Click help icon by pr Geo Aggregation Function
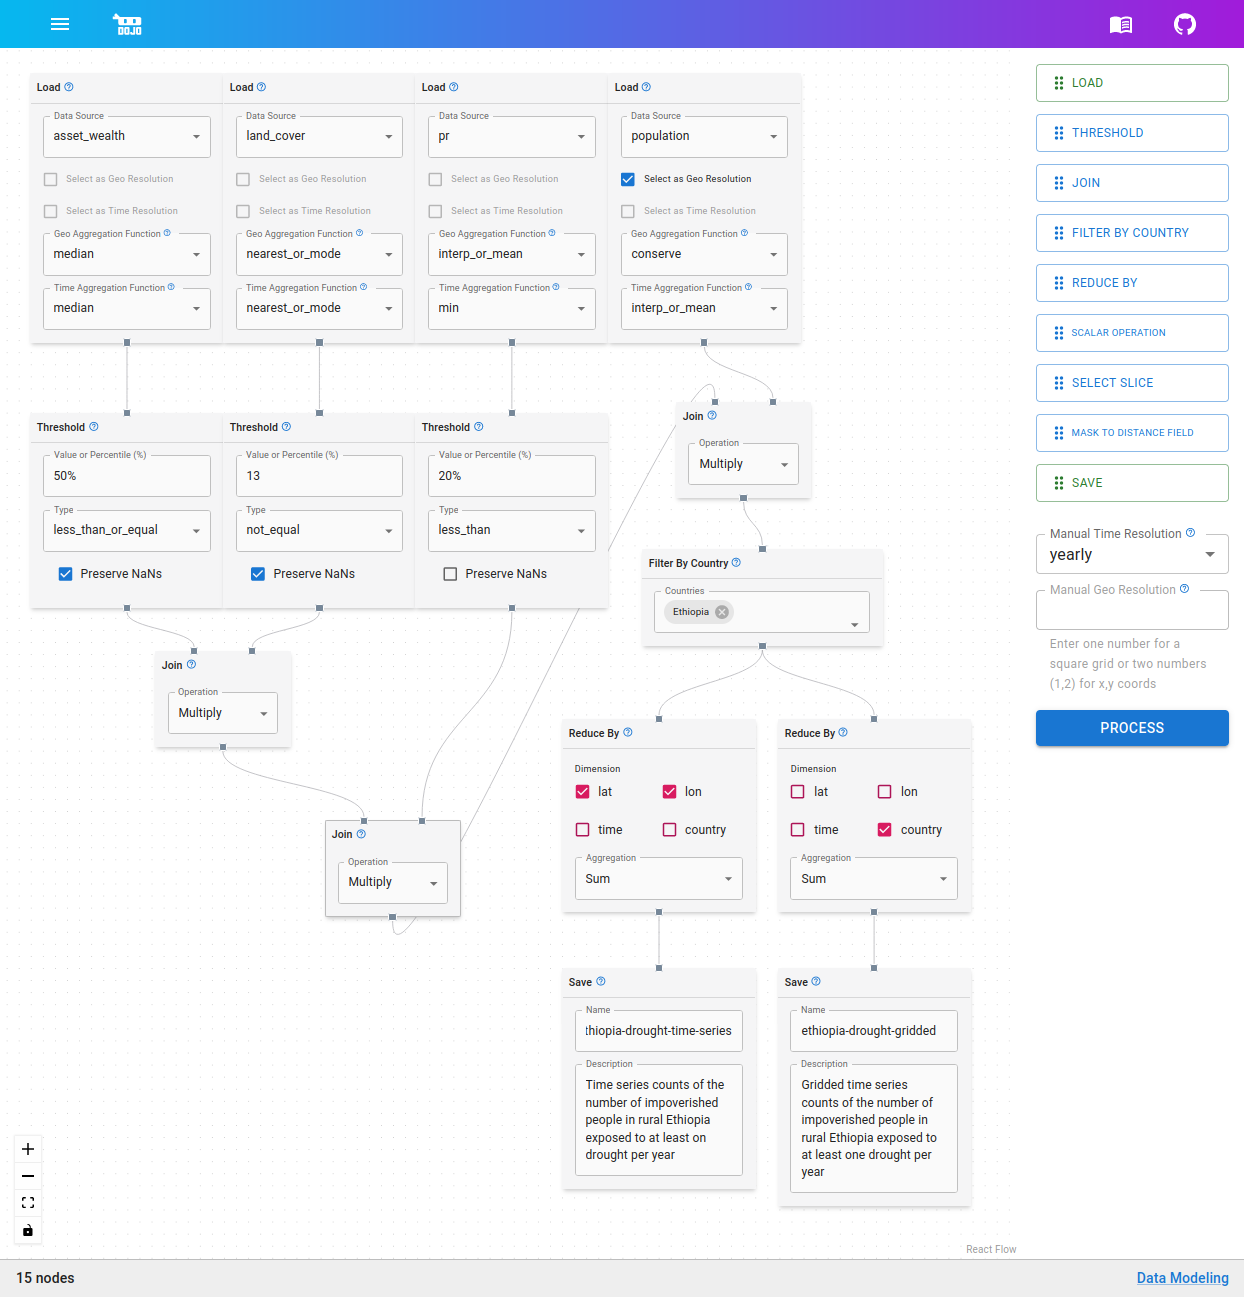 (x=552, y=233)
